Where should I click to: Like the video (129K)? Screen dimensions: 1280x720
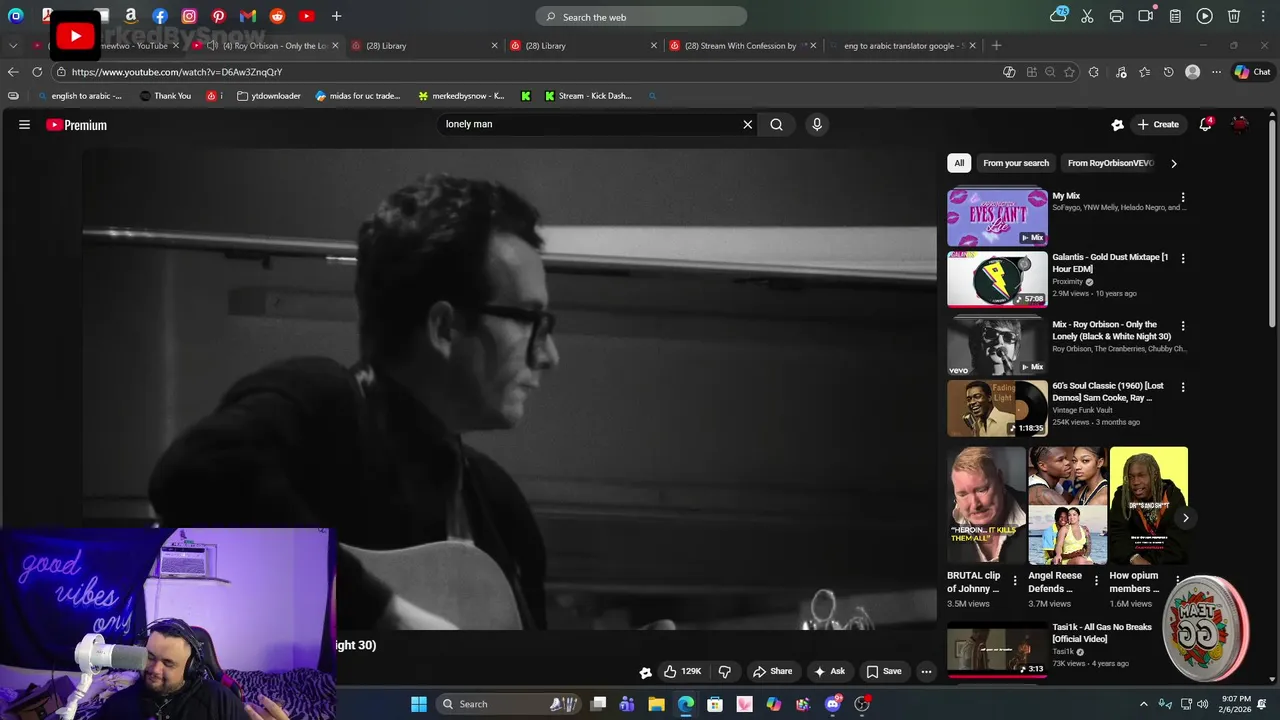click(x=682, y=672)
